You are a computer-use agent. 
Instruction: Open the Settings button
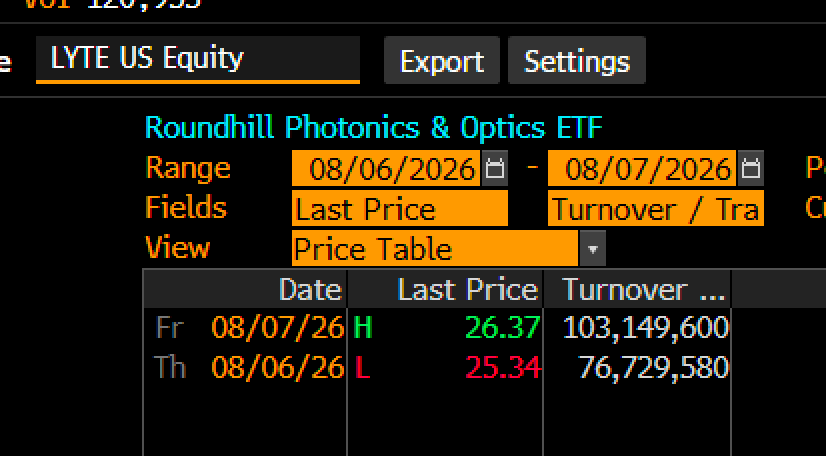coord(577,61)
